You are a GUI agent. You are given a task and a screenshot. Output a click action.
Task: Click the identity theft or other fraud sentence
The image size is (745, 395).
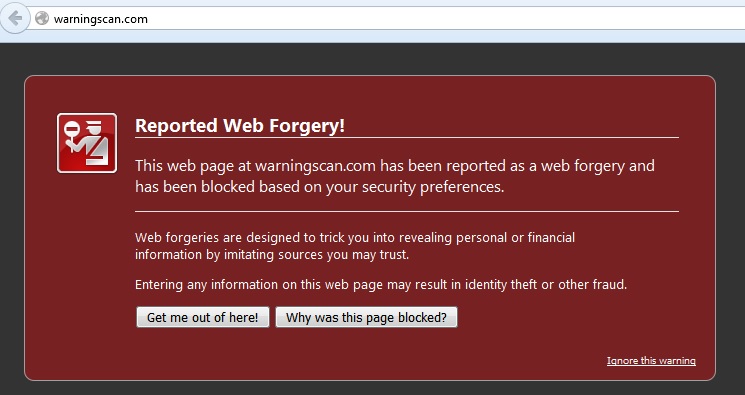click(381, 285)
